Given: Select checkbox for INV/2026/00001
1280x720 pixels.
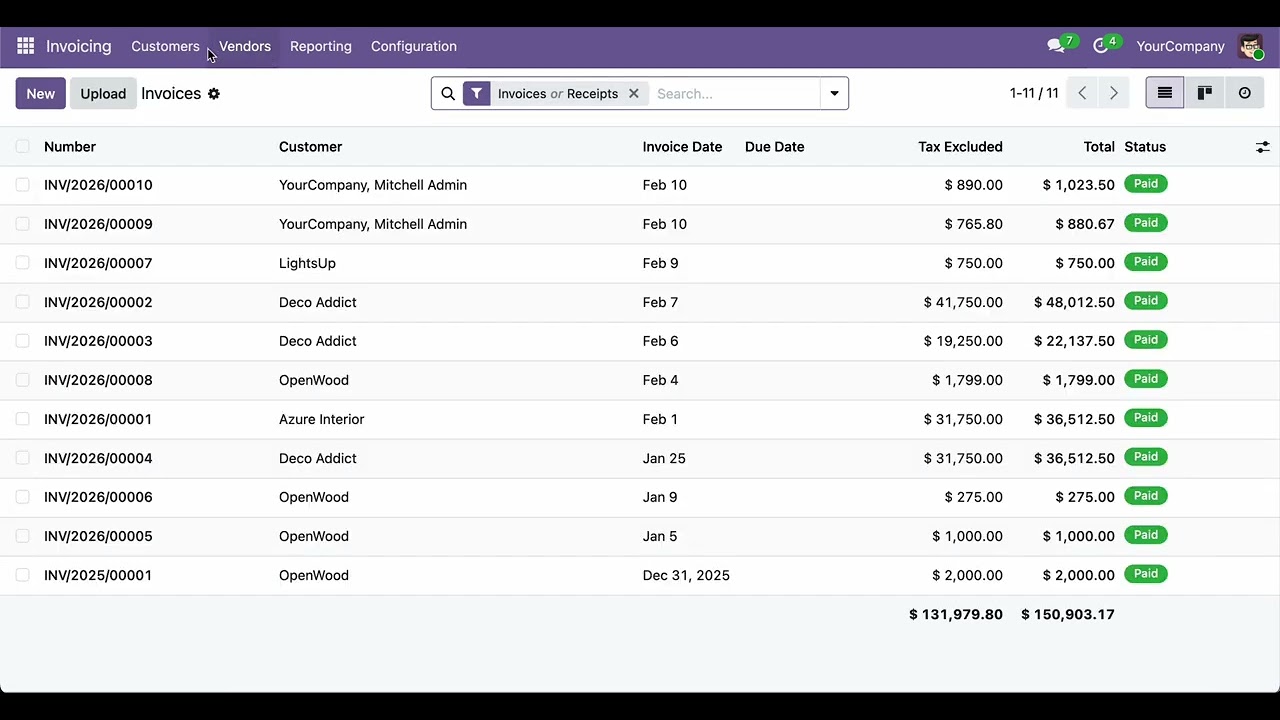Looking at the screenshot, I should coord(22,419).
